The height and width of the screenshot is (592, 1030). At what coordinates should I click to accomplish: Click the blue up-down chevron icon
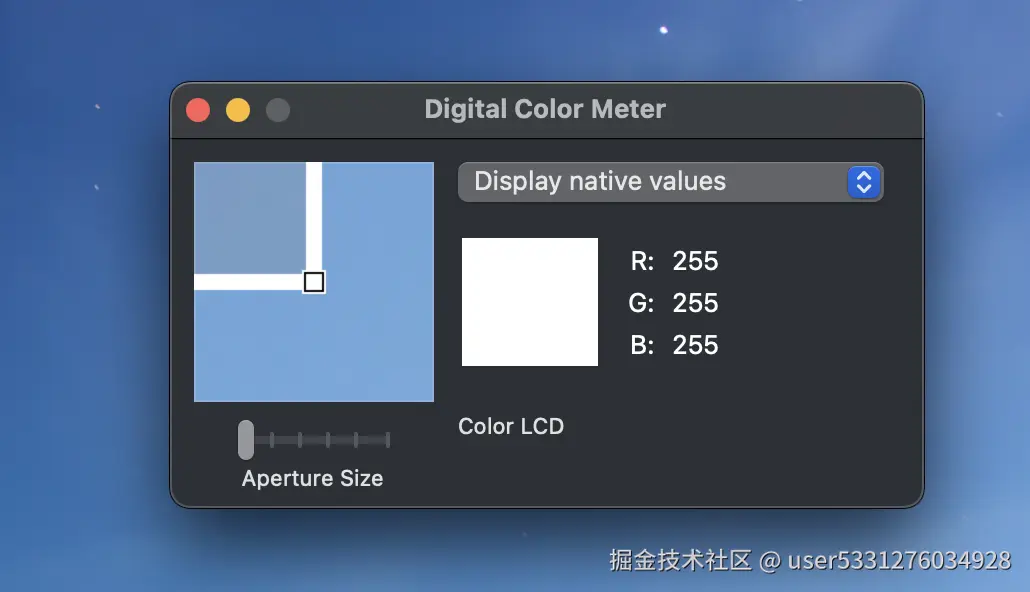864,182
